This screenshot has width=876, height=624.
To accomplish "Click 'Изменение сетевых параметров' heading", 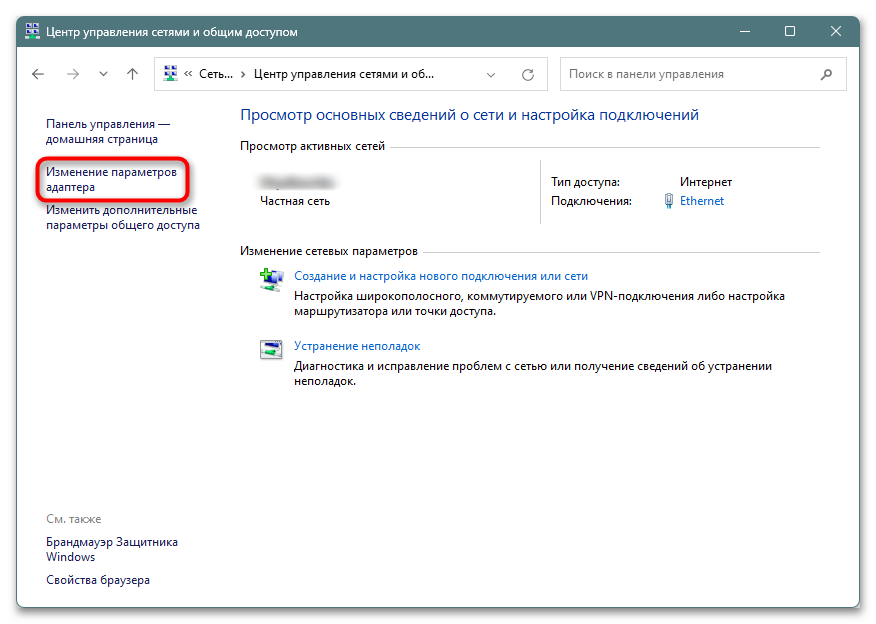I will click(x=328, y=251).
